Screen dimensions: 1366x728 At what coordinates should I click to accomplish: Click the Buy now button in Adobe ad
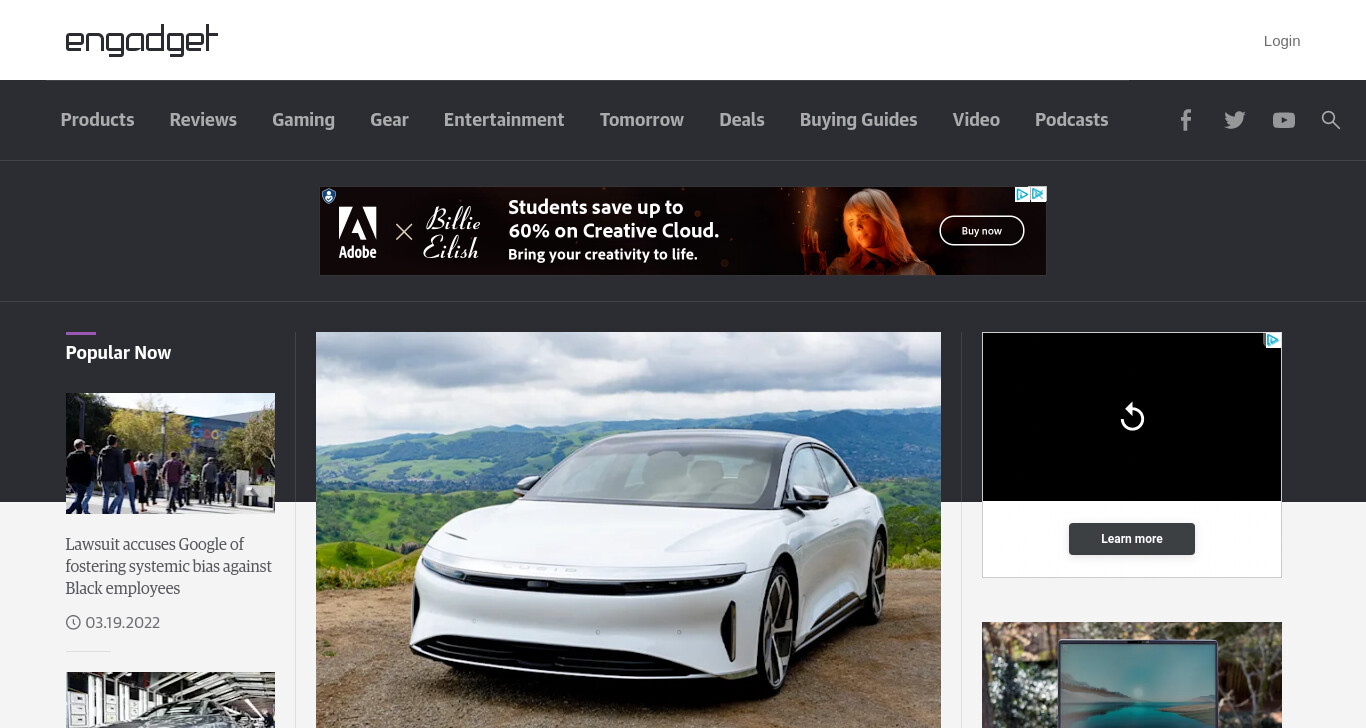(x=982, y=231)
